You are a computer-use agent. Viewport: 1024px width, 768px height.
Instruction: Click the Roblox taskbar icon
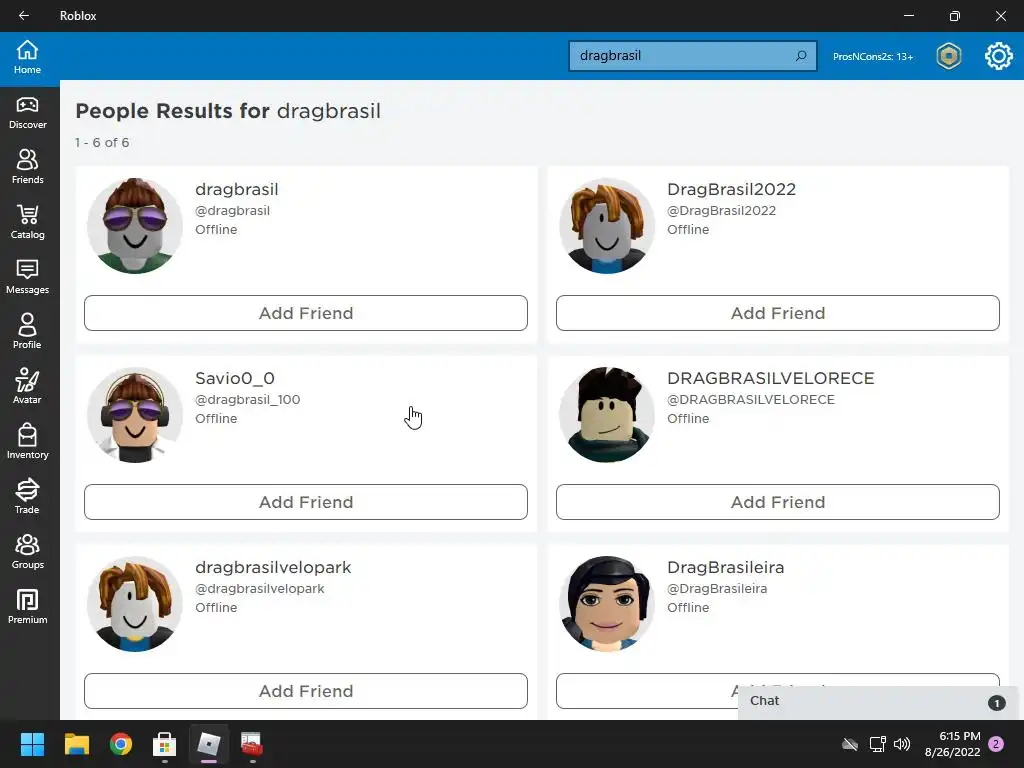pyautogui.click(x=209, y=744)
